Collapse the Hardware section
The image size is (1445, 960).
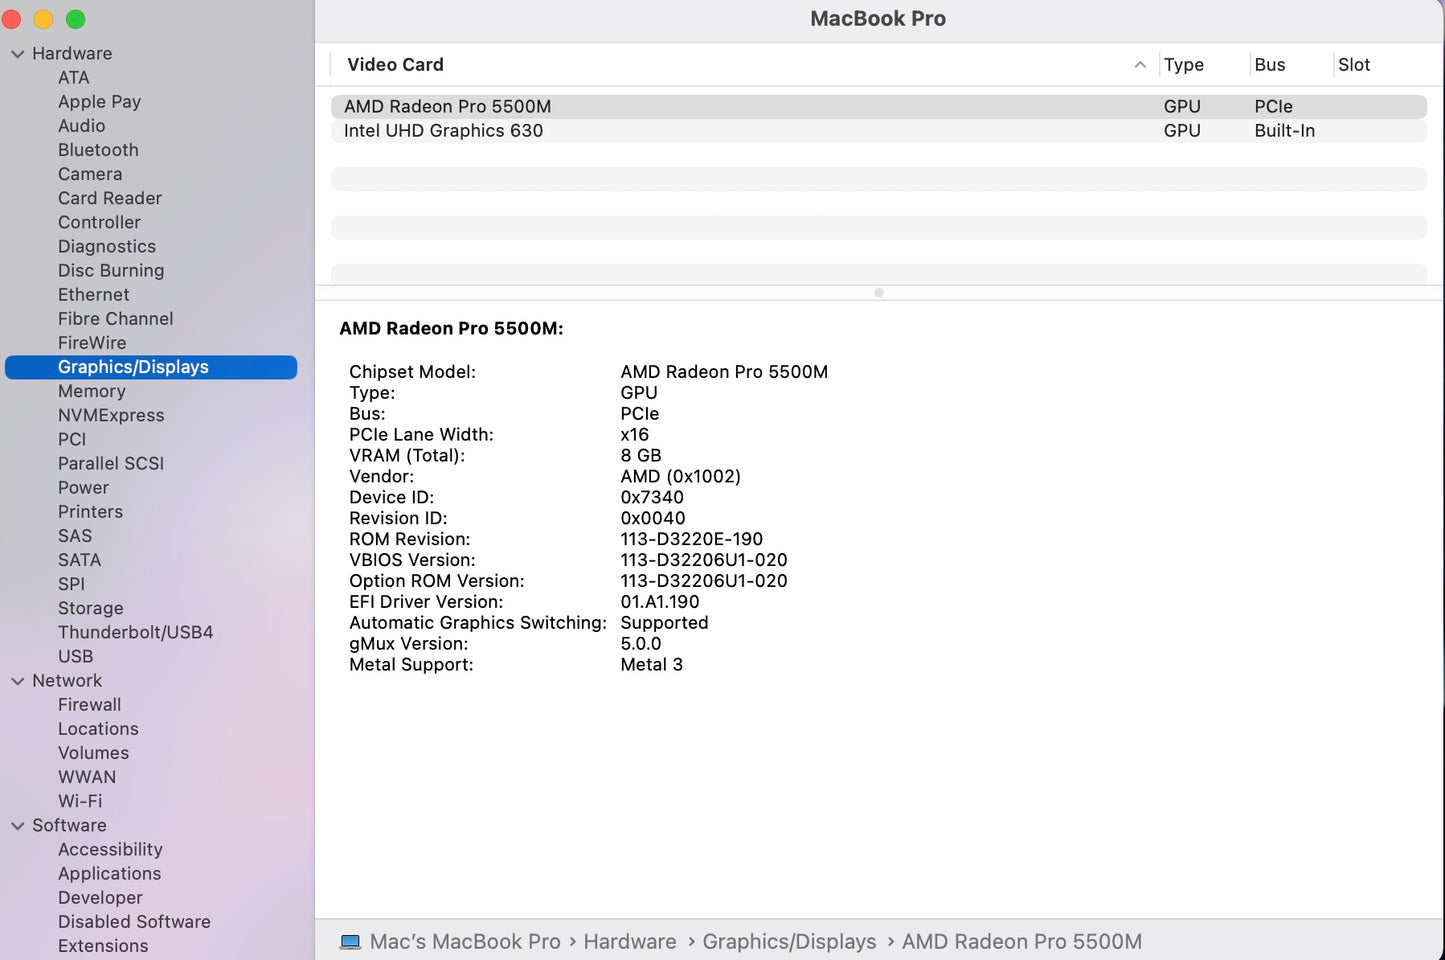(x=17, y=53)
